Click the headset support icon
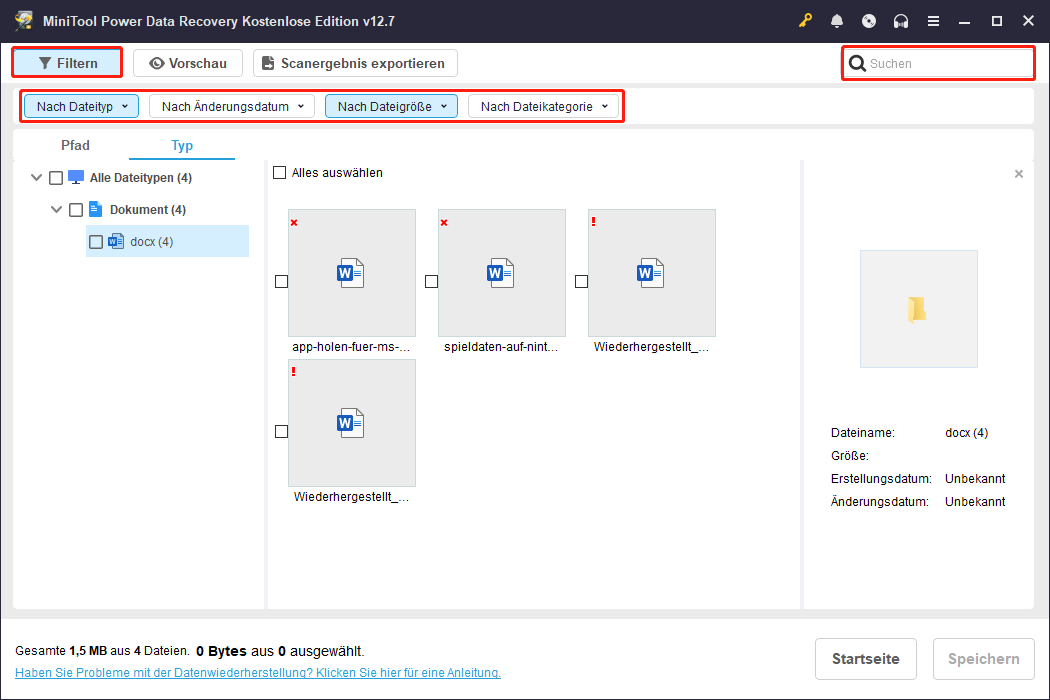 coord(901,20)
